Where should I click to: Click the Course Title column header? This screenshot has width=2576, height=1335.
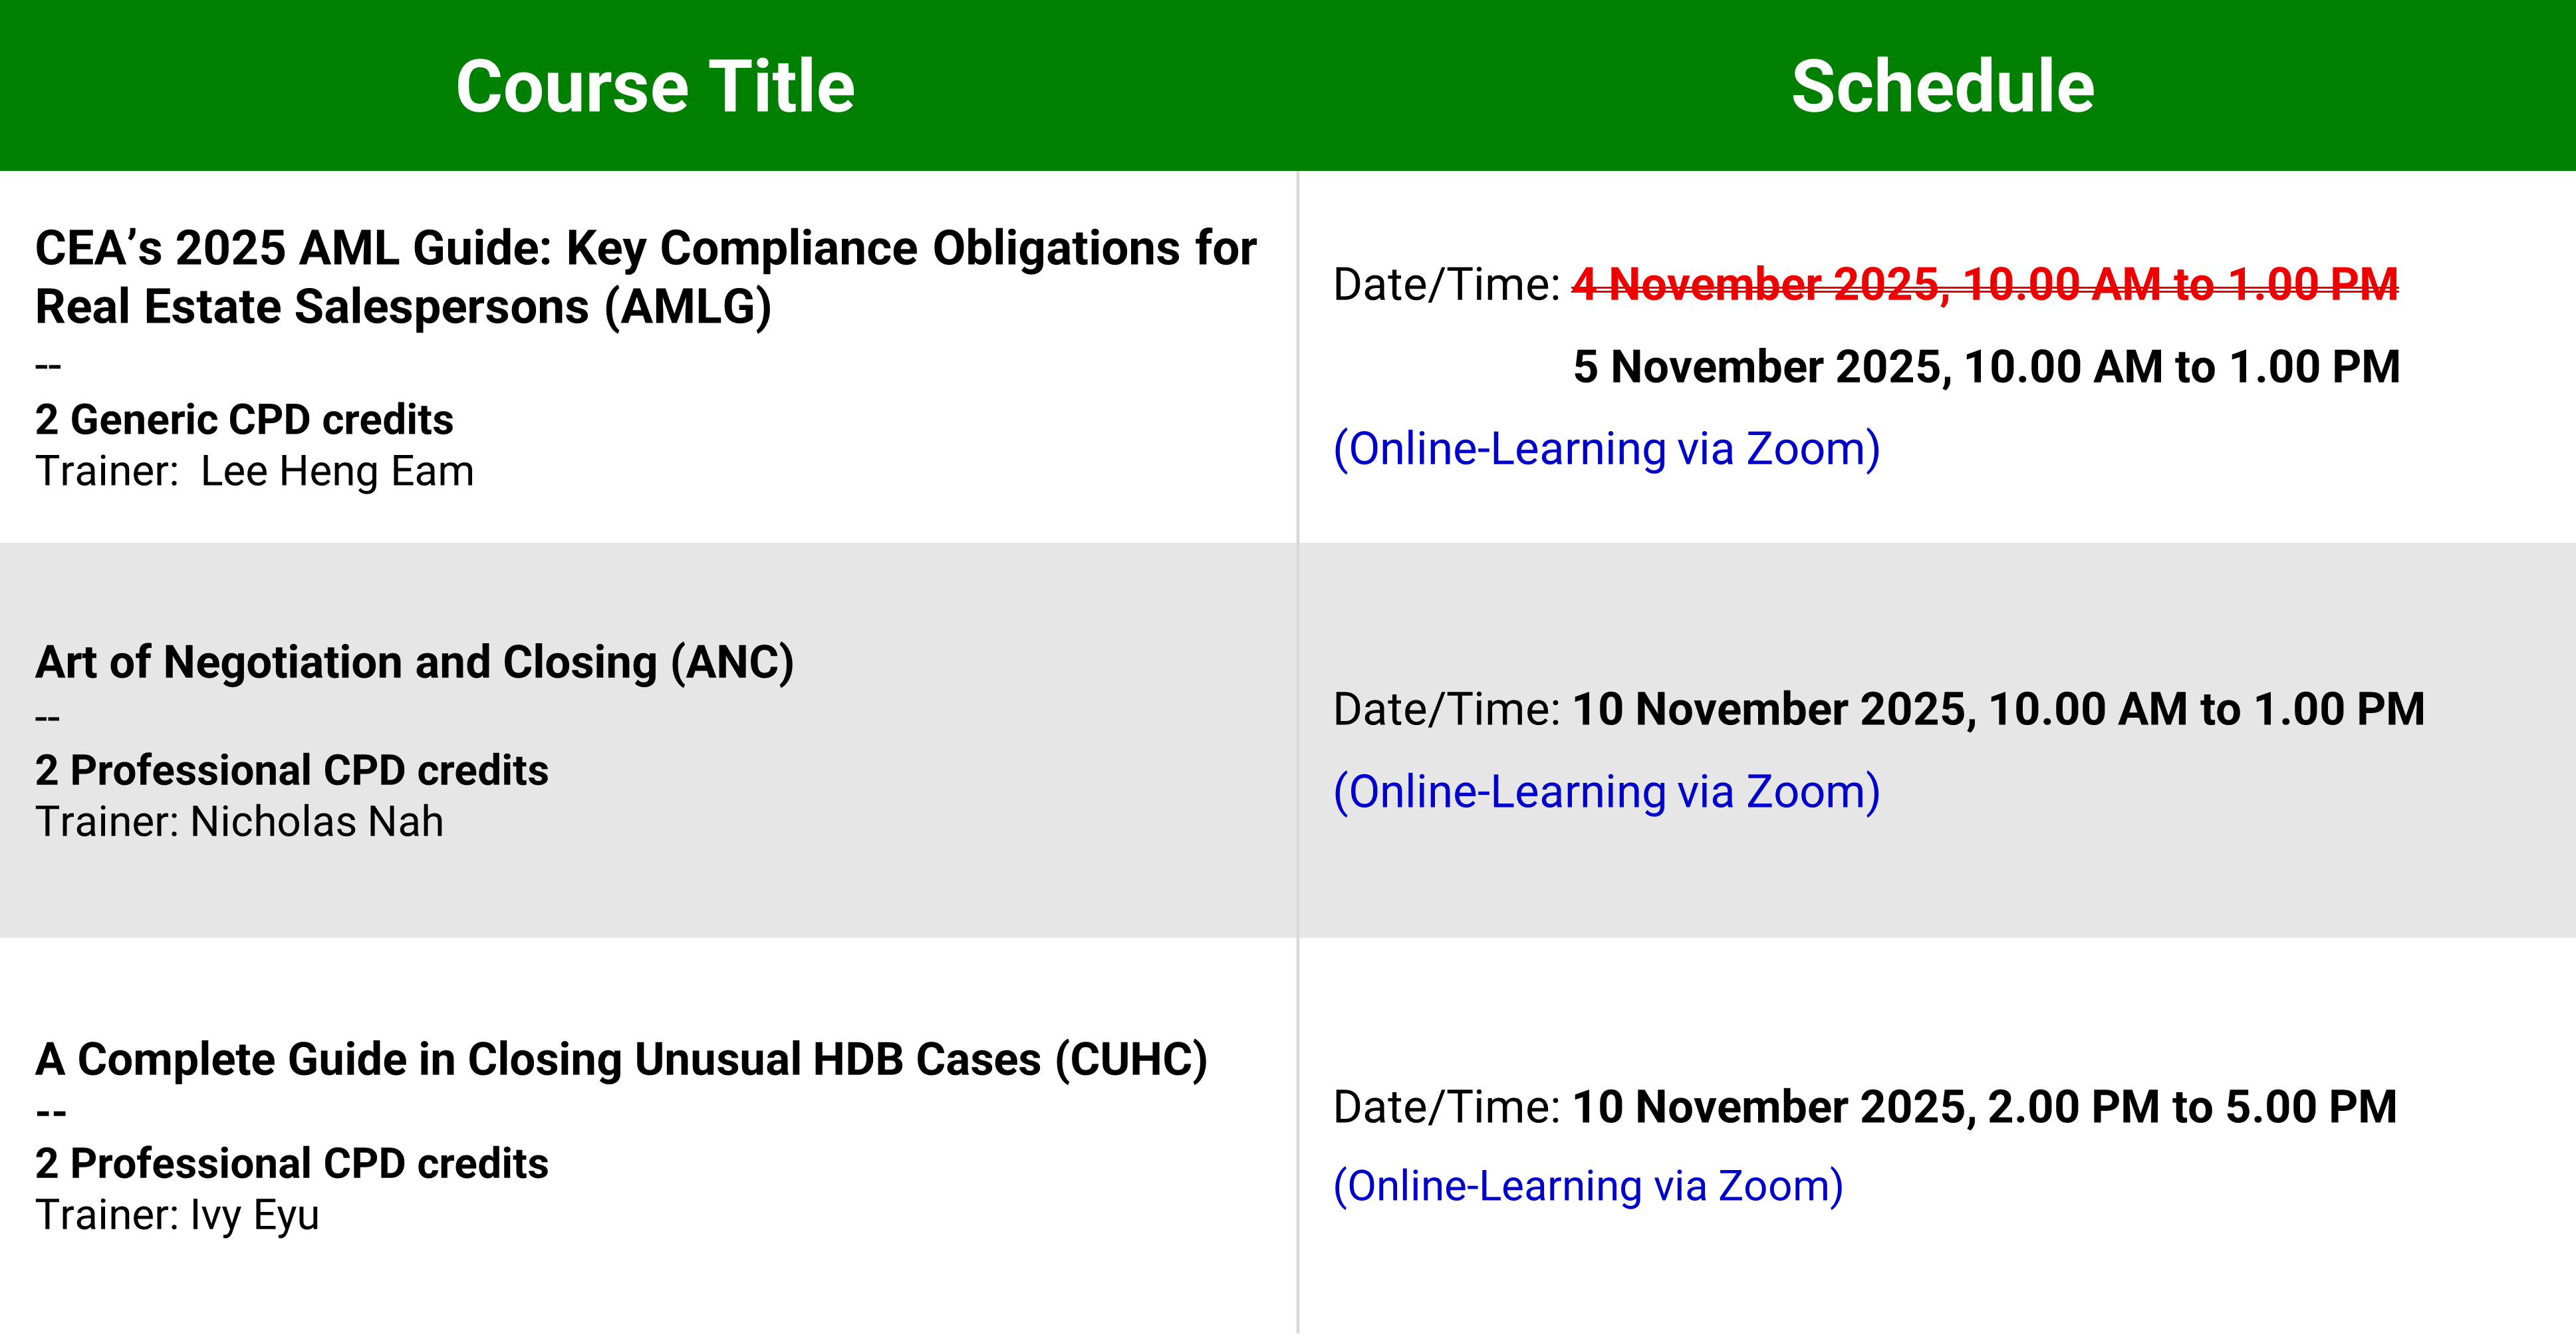point(655,86)
